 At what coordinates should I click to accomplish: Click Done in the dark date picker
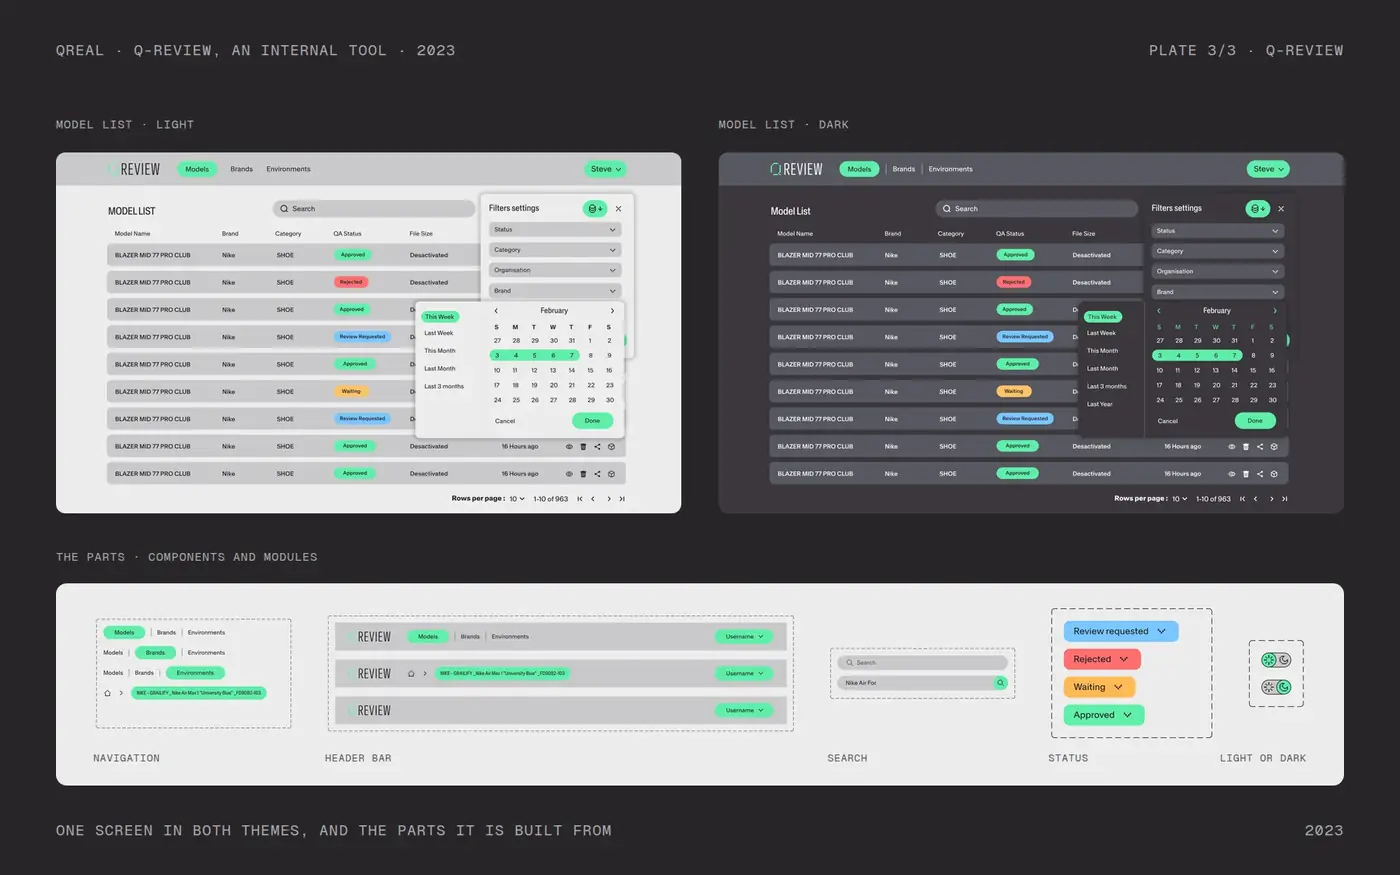1255,421
